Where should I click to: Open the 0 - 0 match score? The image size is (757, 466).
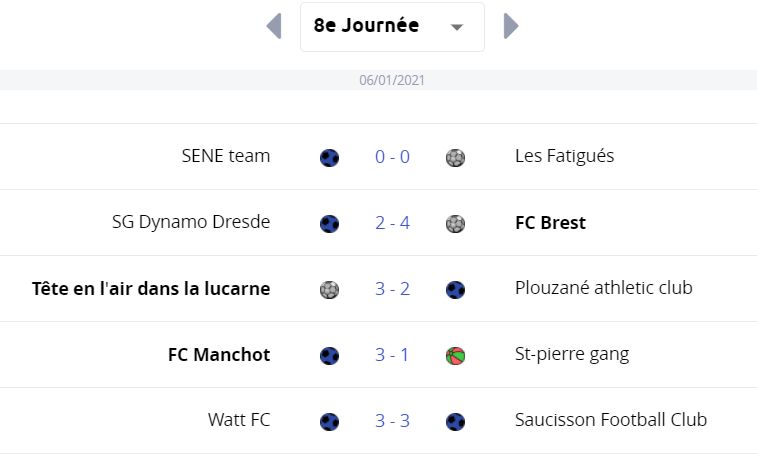pyautogui.click(x=392, y=157)
